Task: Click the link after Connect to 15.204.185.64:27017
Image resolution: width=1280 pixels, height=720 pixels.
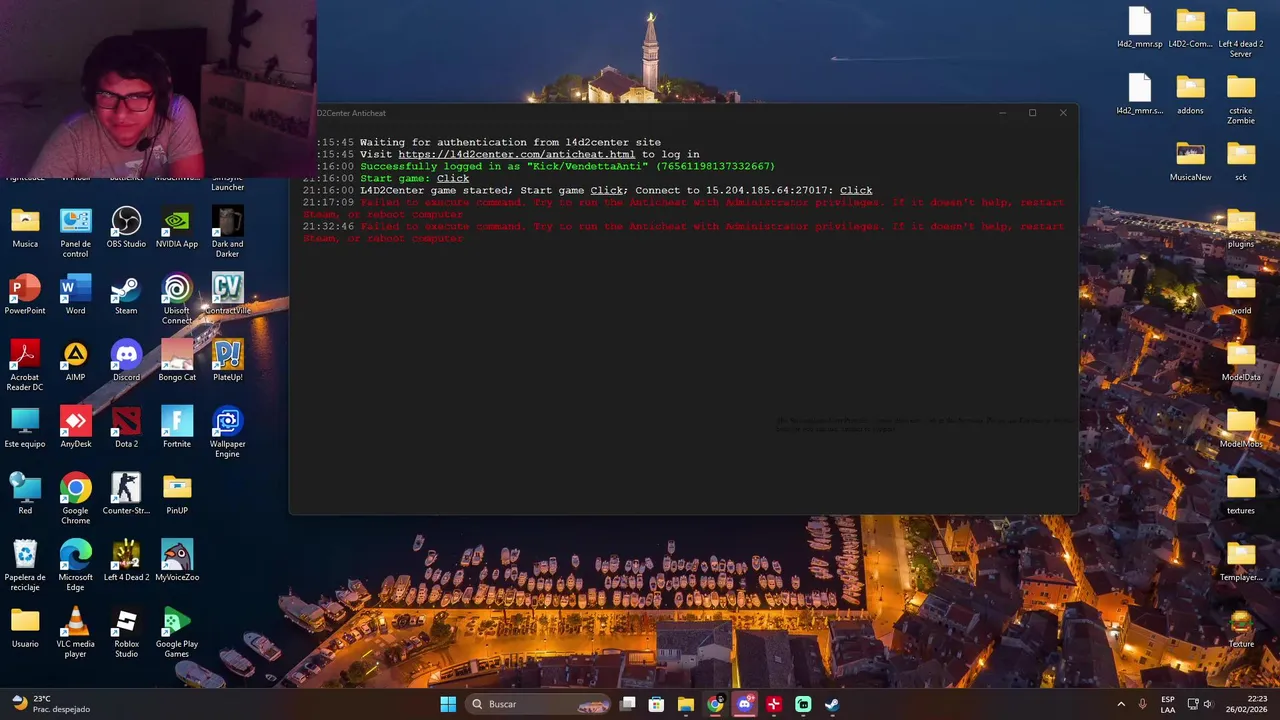Action: [856, 190]
